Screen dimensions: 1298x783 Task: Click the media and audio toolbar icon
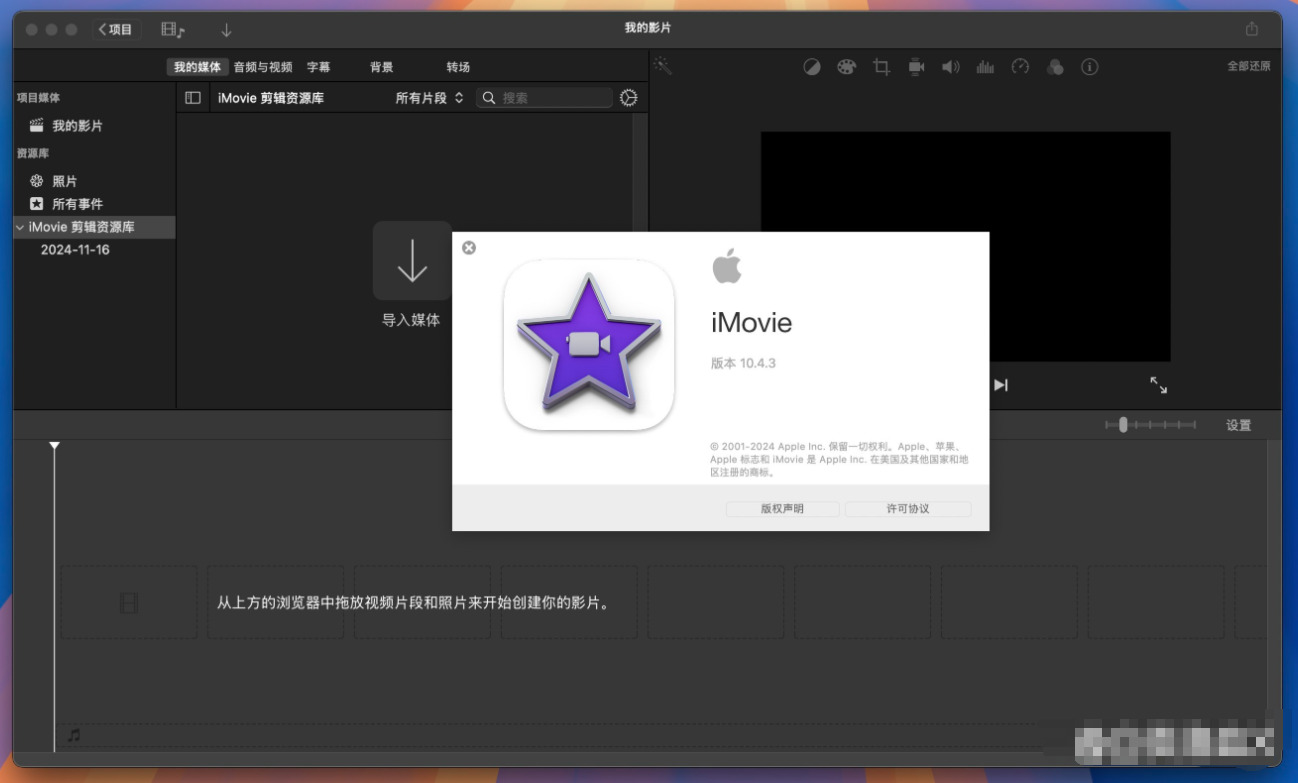coord(173,30)
